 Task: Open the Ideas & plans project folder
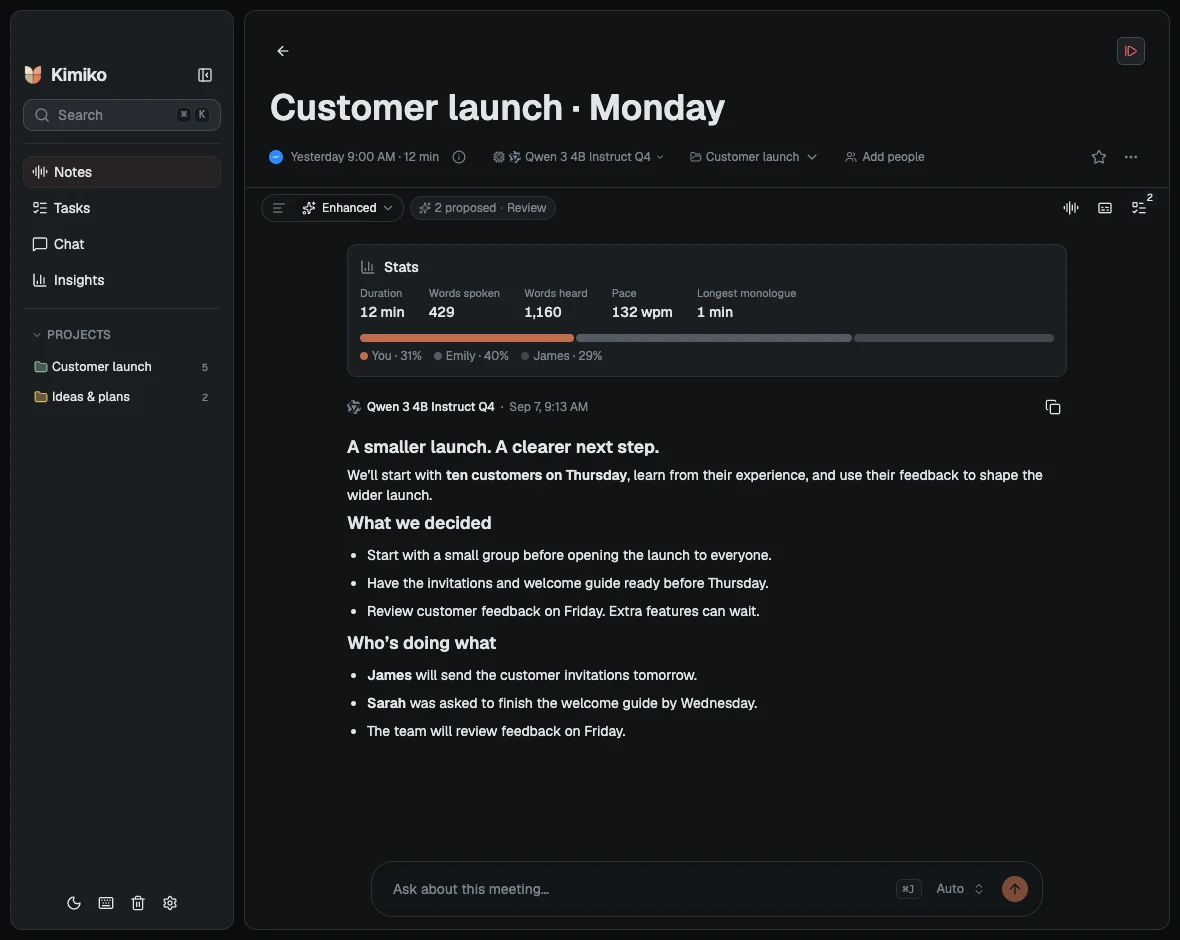click(x=122, y=397)
